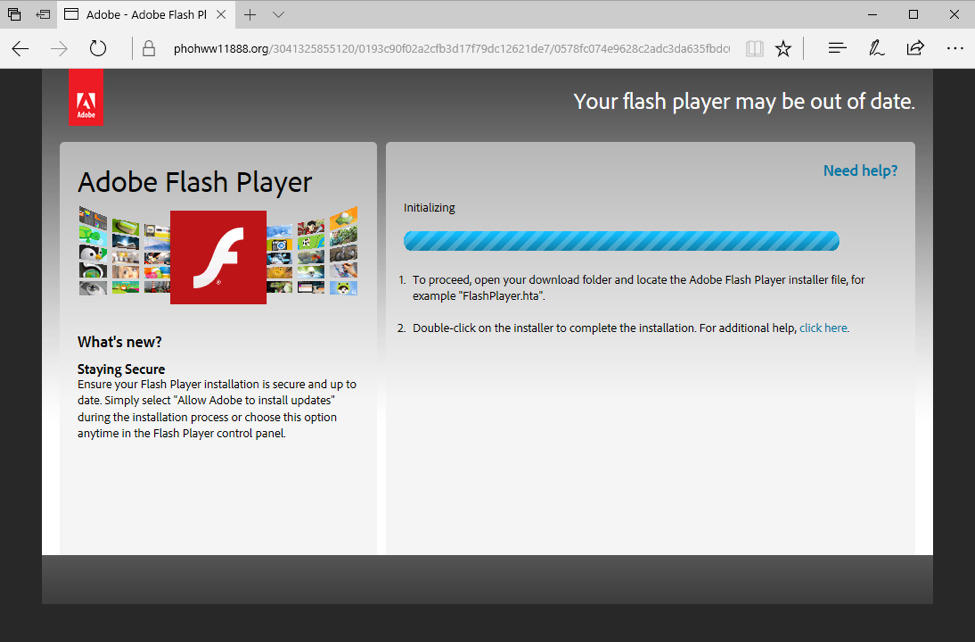Viewport: 975px width, 642px height.
Task: Click the Share icon in toolbar
Action: pos(915,48)
